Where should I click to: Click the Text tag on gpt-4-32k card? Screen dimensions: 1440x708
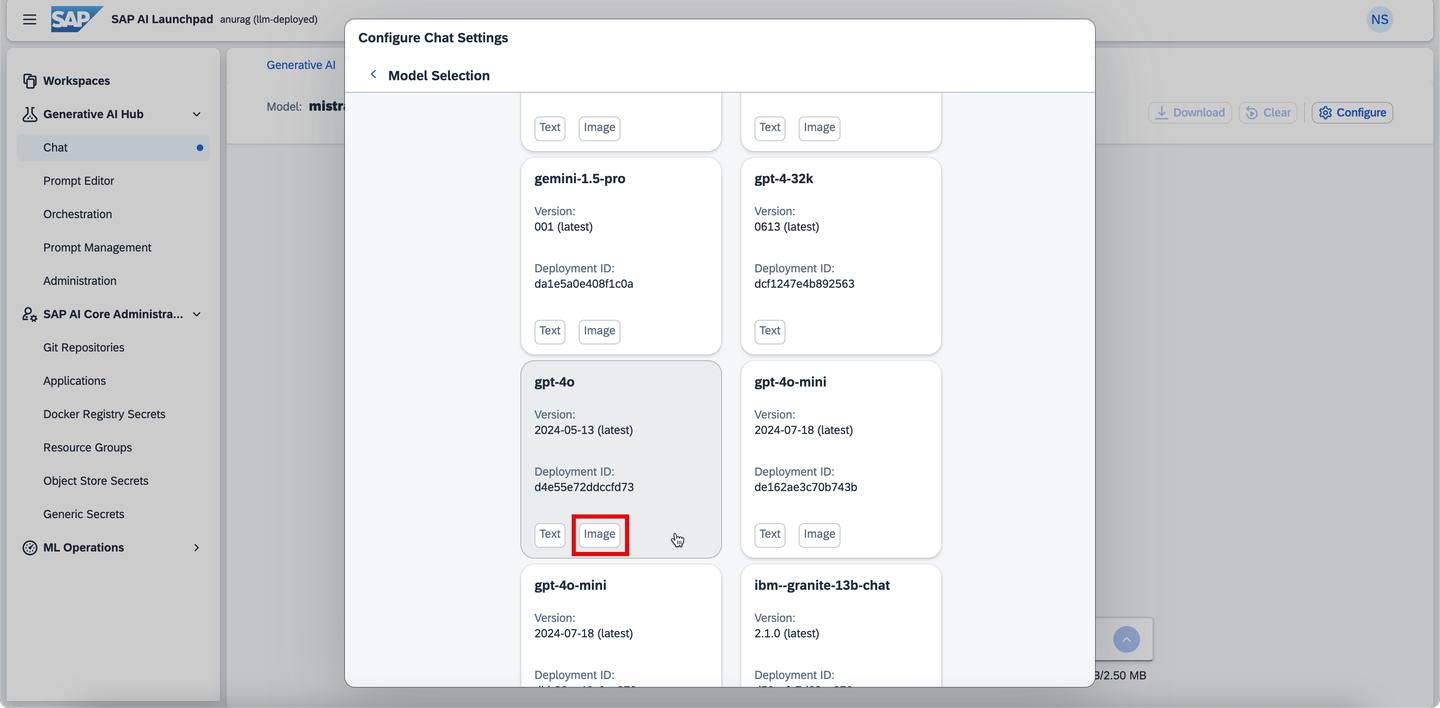[x=770, y=331]
